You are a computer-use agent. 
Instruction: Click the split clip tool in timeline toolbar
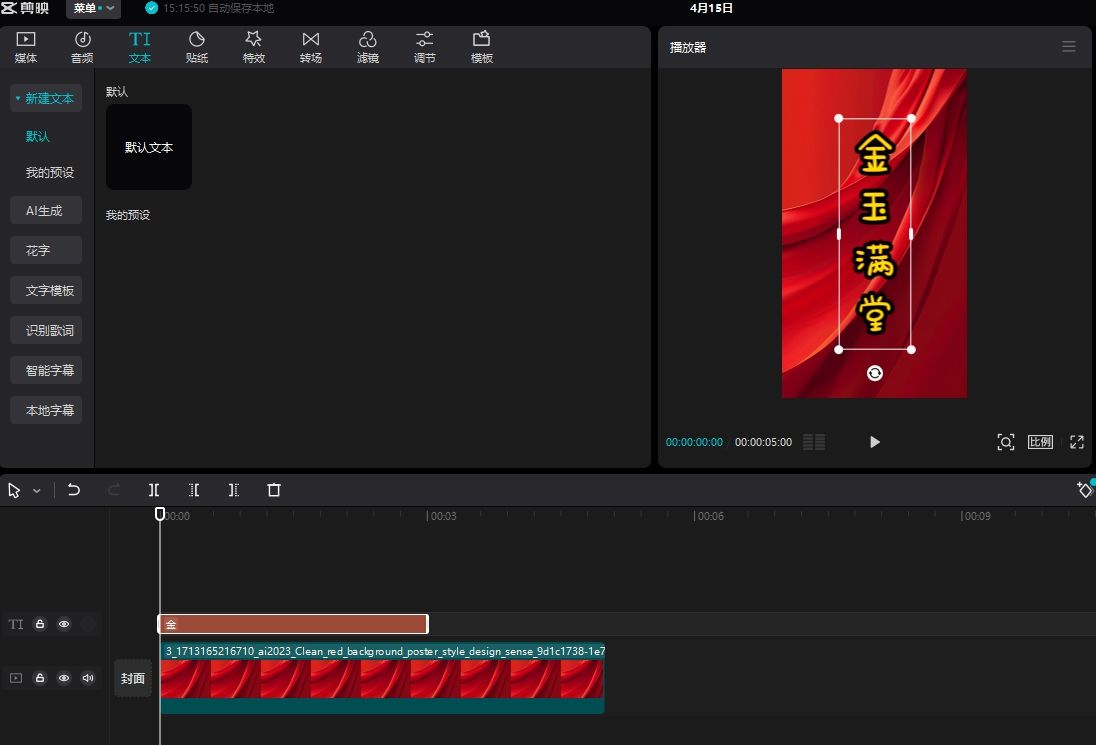click(154, 490)
